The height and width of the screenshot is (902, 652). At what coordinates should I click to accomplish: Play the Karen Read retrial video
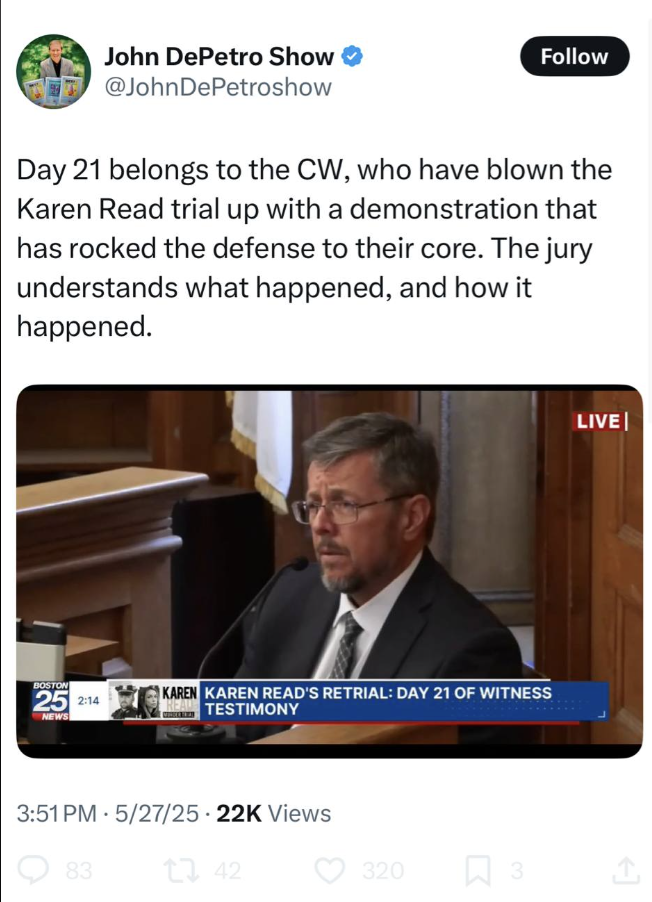coord(329,571)
